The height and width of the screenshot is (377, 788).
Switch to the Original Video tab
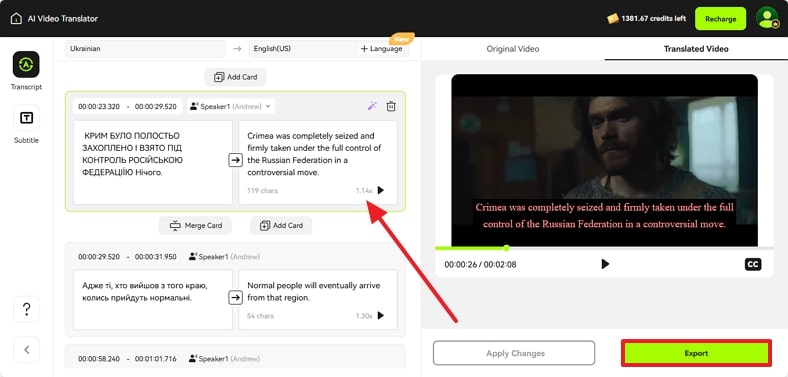[x=513, y=49]
